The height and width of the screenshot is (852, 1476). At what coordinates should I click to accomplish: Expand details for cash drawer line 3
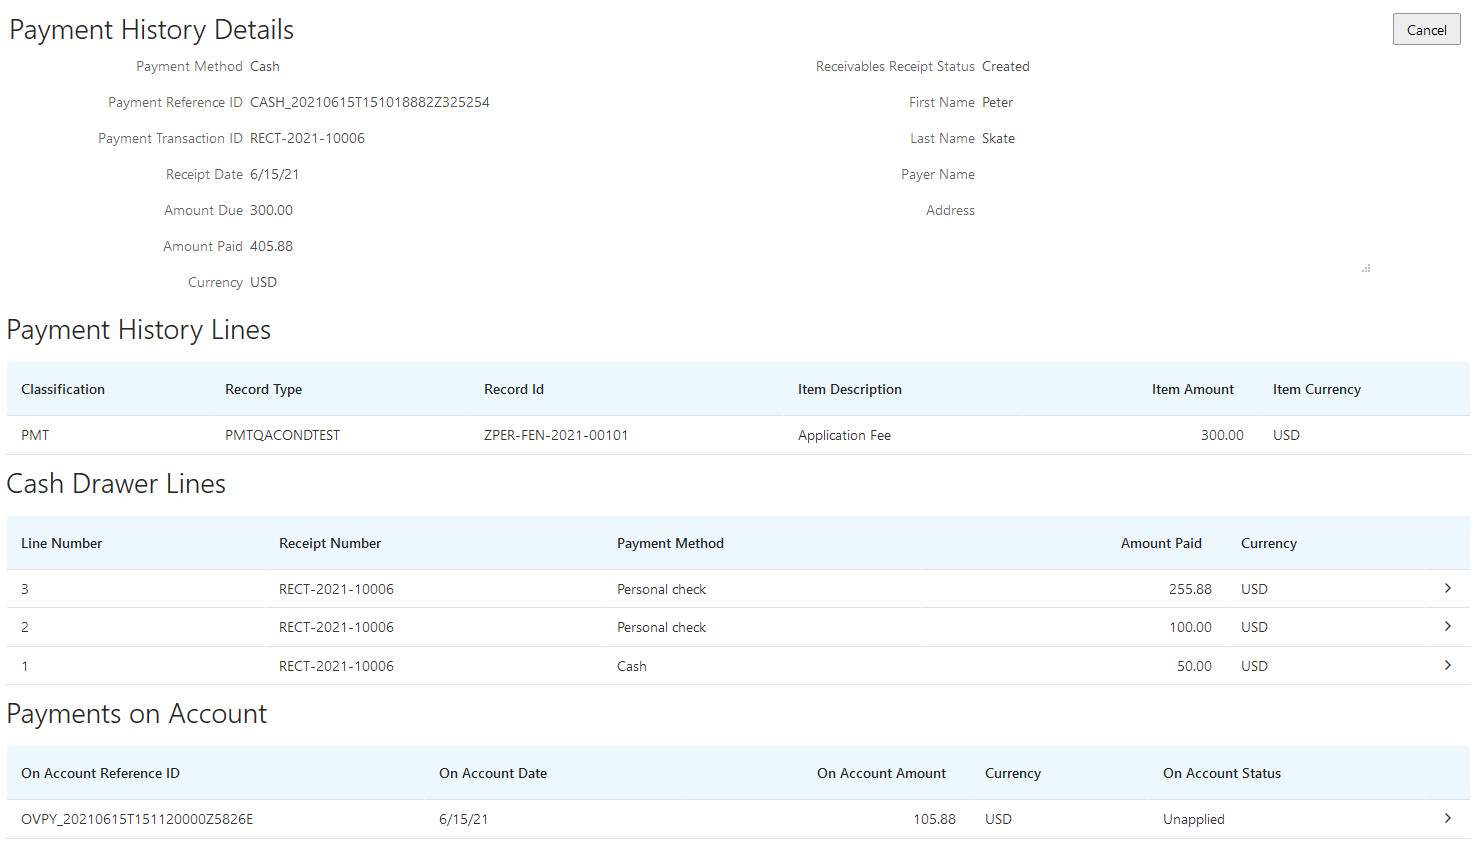click(1447, 589)
